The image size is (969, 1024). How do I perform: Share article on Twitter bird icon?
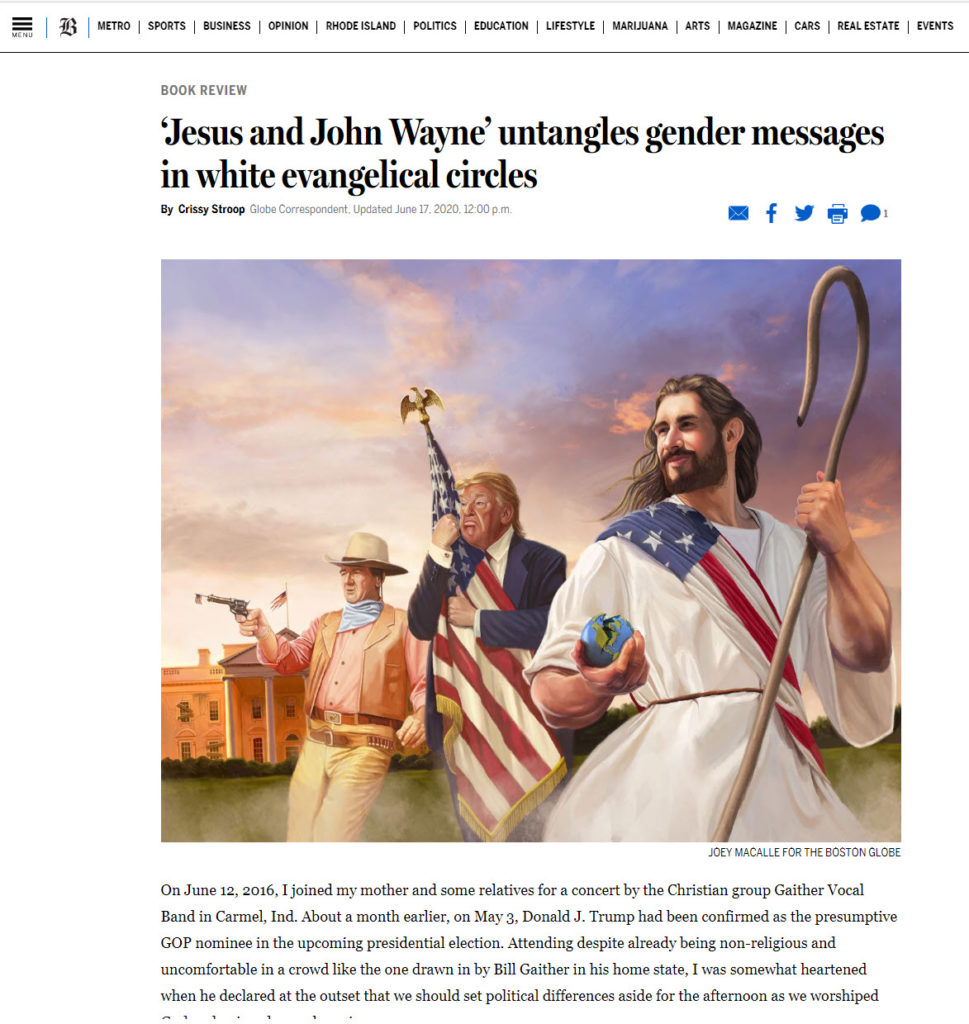tap(804, 213)
